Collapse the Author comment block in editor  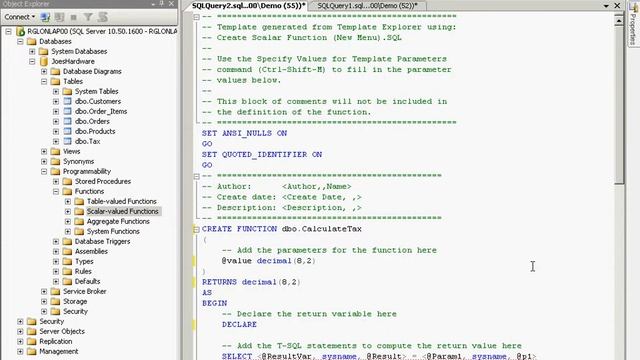click(x=196, y=176)
